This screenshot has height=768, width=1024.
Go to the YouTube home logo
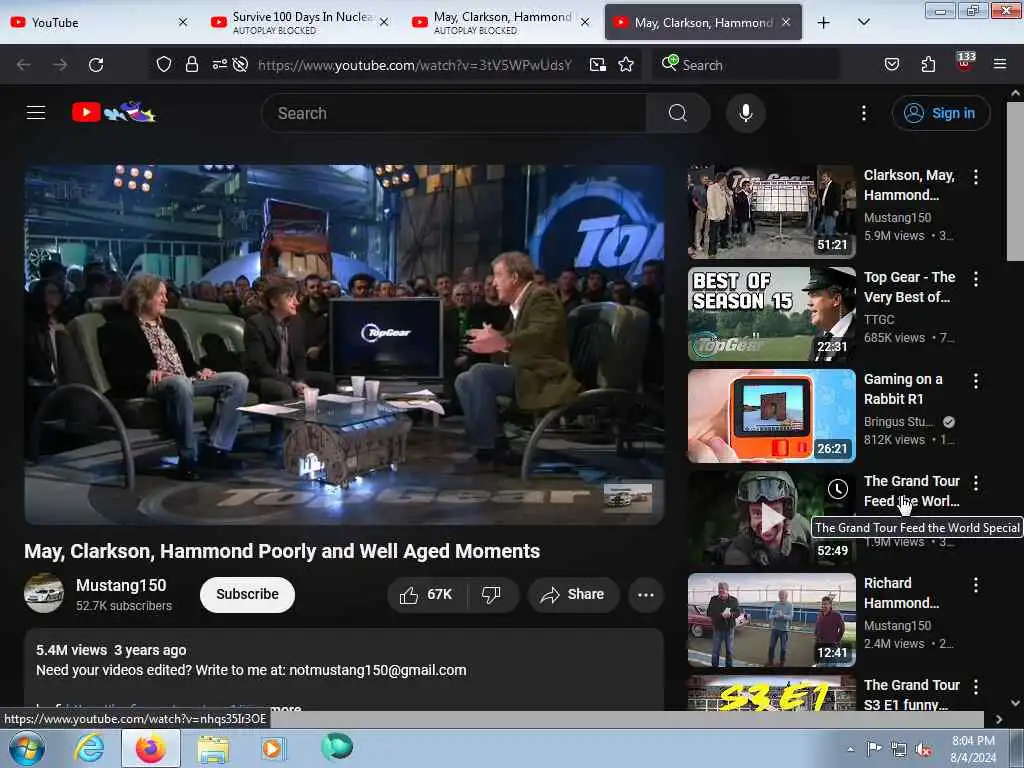click(114, 112)
